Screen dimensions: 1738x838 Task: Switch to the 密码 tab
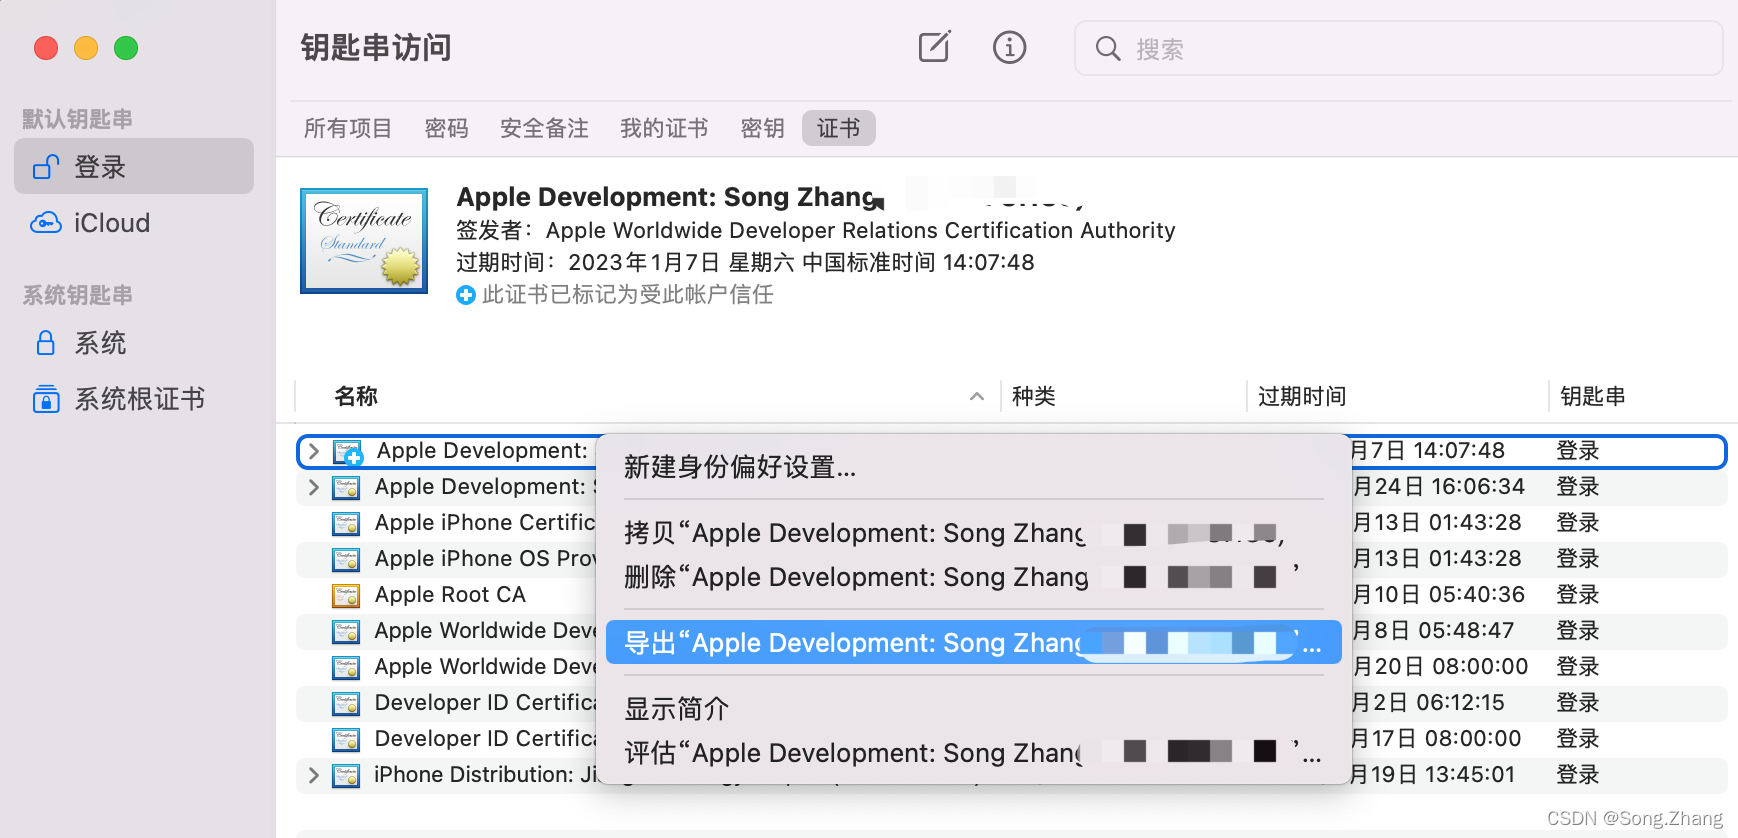(446, 128)
